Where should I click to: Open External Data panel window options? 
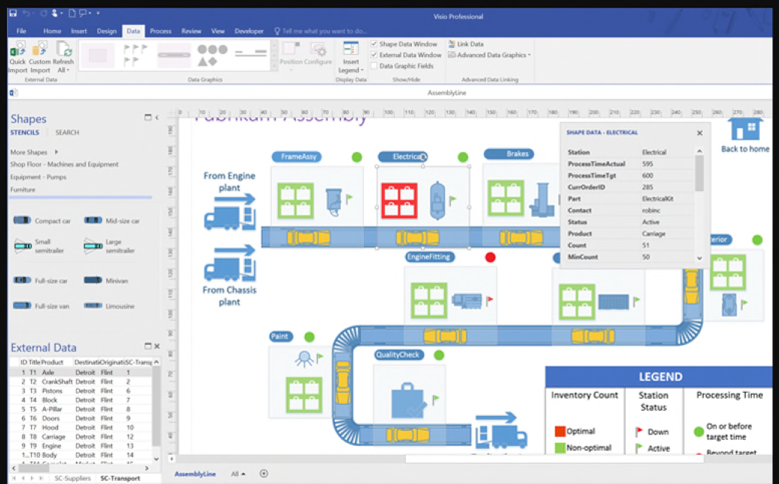tap(148, 346)
